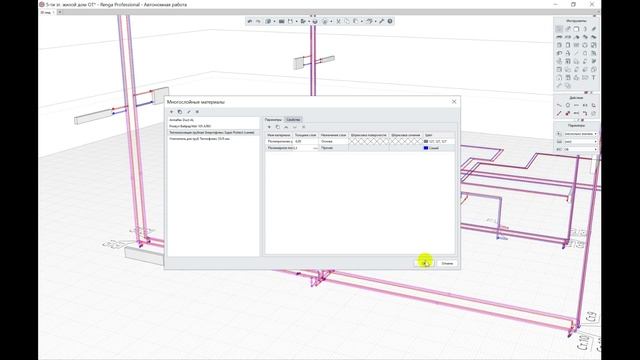Select the Text (T) tool in Инструменты panel

click(x=593, y=78)
